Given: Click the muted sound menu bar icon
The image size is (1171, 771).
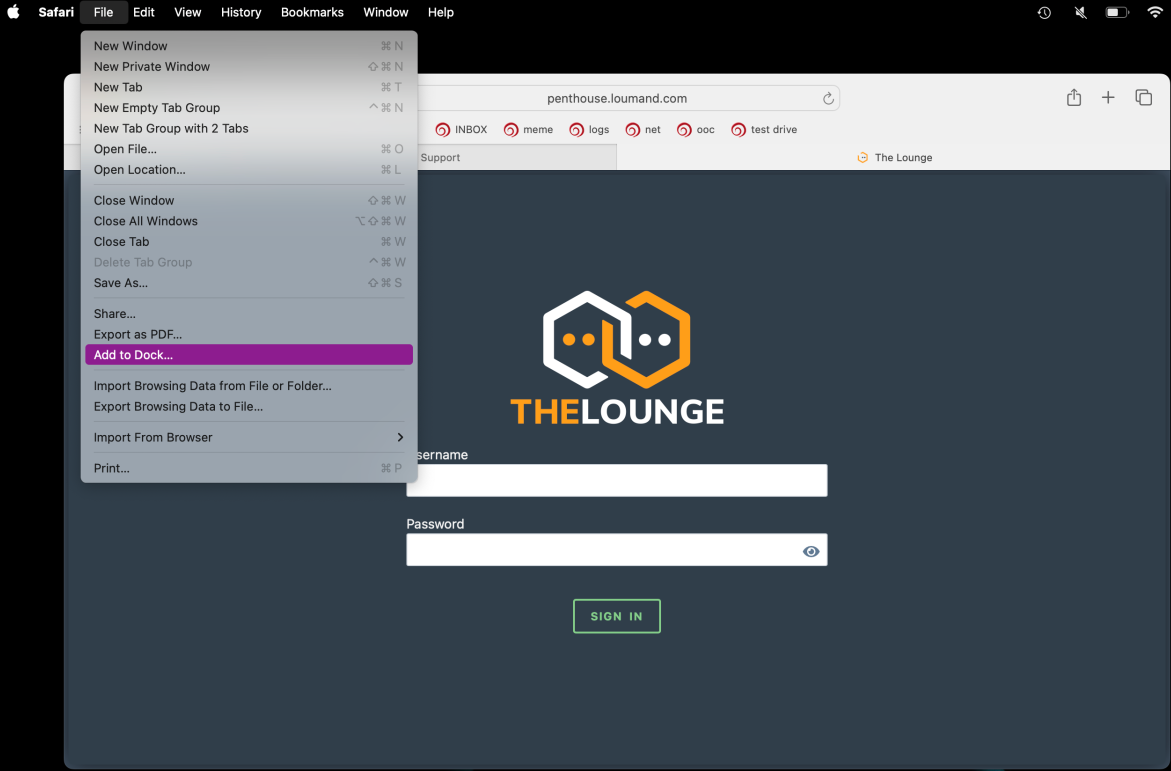Looking at the screenshot, I should pyautogui.click(x=1080, y=12).
